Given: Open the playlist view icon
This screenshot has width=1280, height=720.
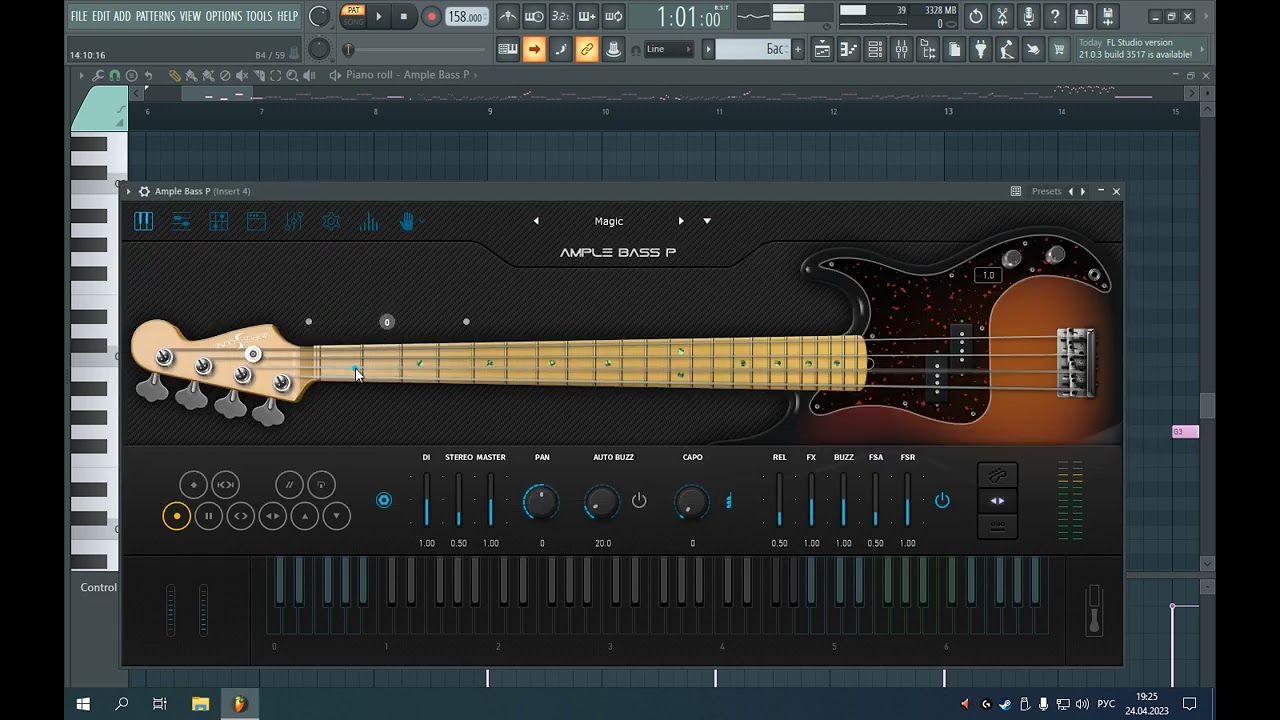Looking at the screenshot, I should point(822,49).
